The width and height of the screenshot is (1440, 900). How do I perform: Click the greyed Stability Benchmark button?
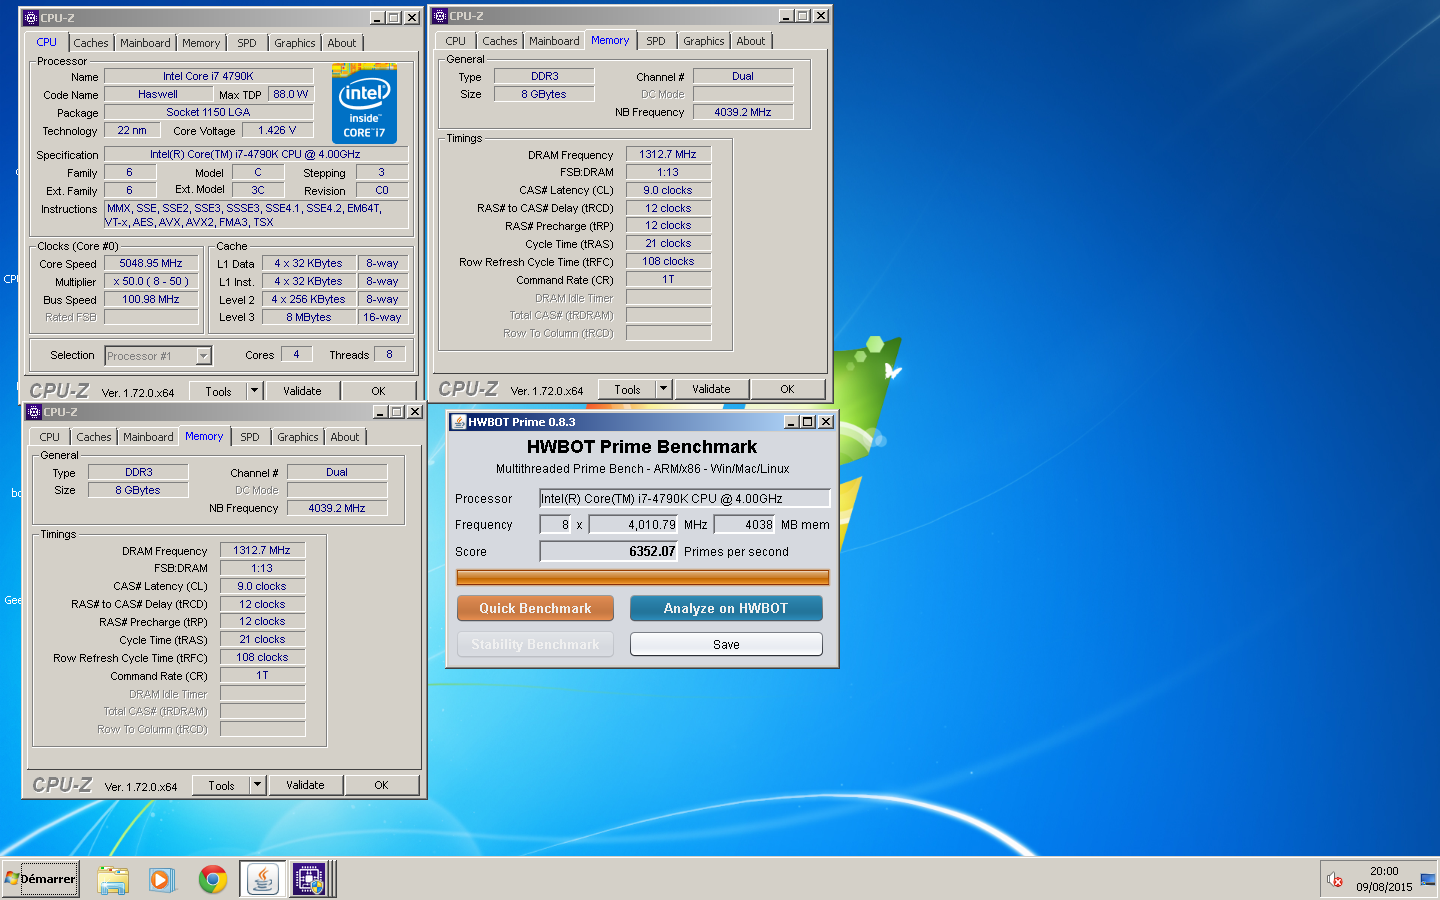tap(535, 644)
